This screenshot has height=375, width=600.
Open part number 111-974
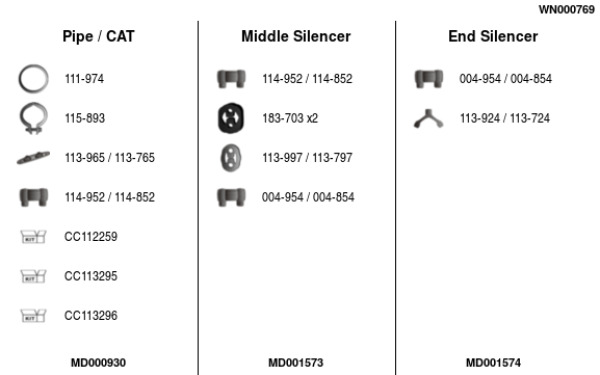click(84, 79)
